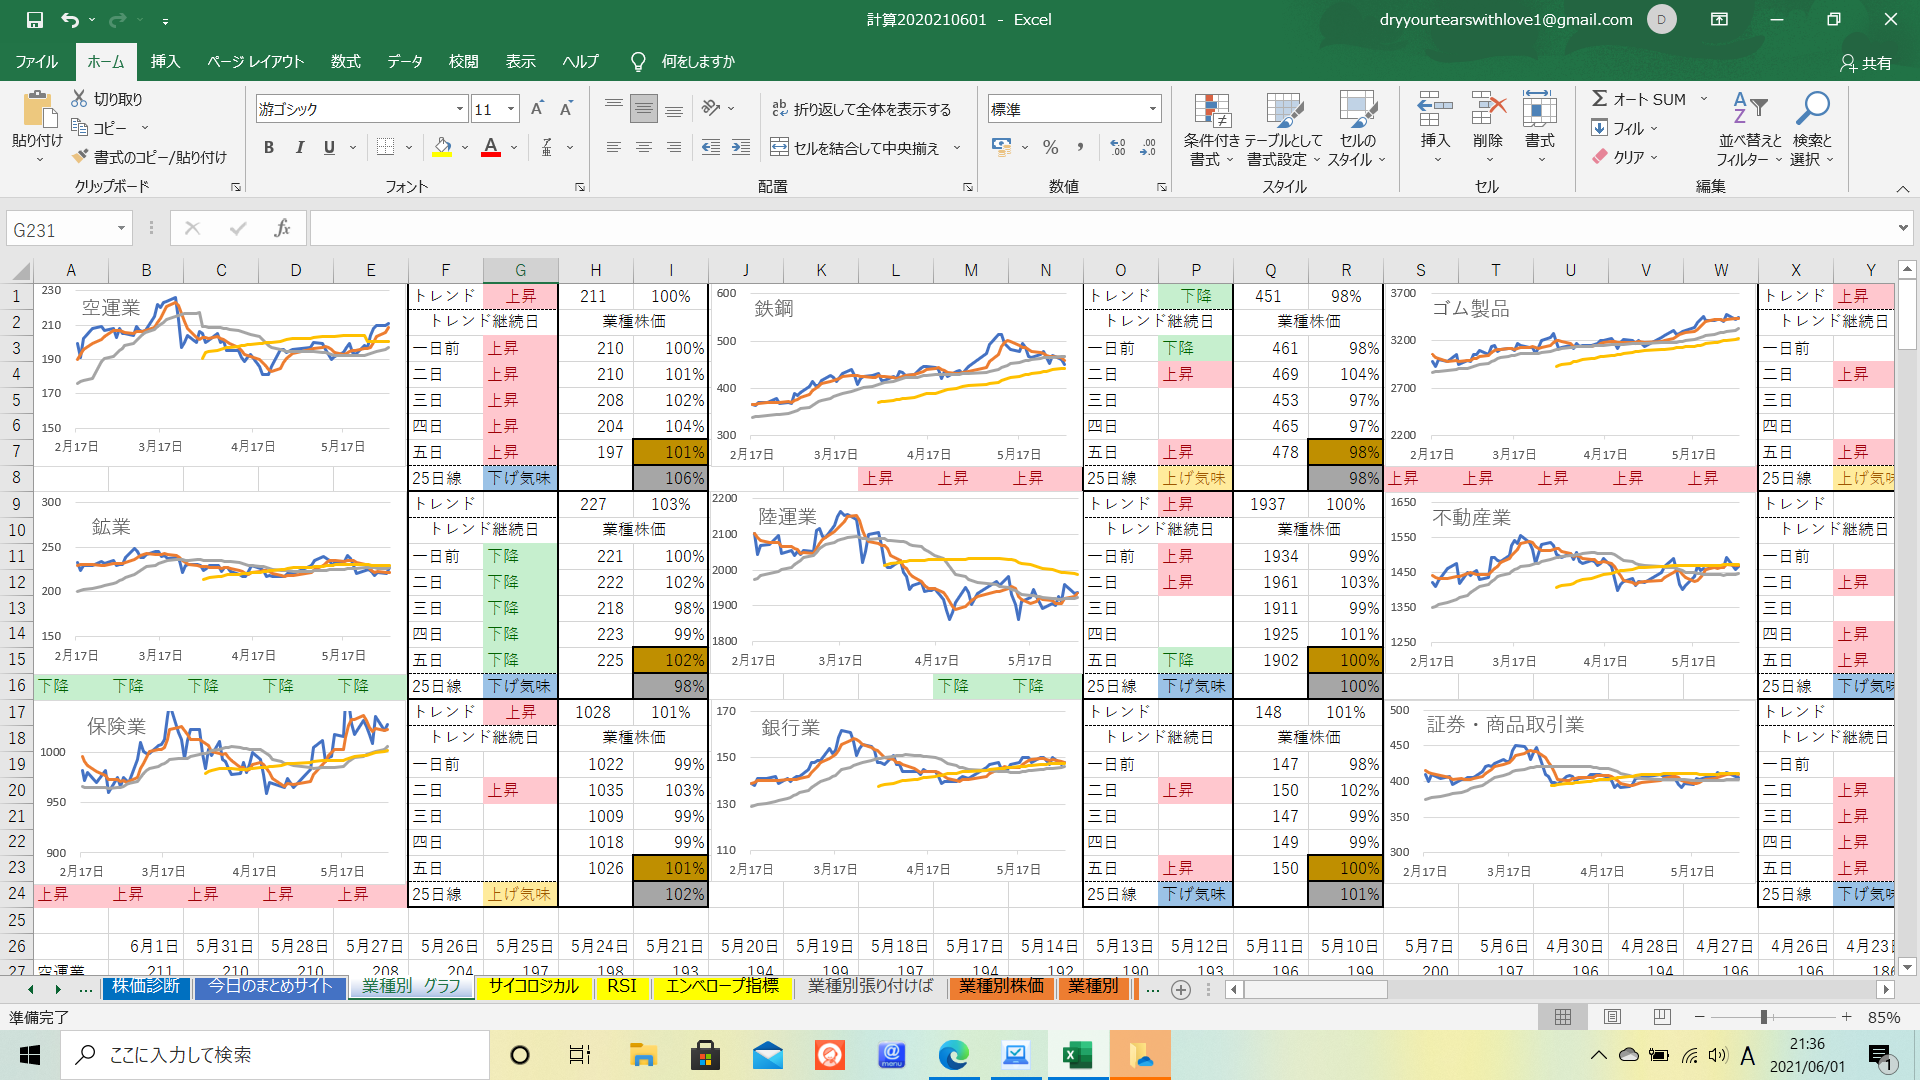The width and height of the screenshot is (1920, 1080).
Task: Click the increase decimal places icon
Action: click(x=1118, y=148)
